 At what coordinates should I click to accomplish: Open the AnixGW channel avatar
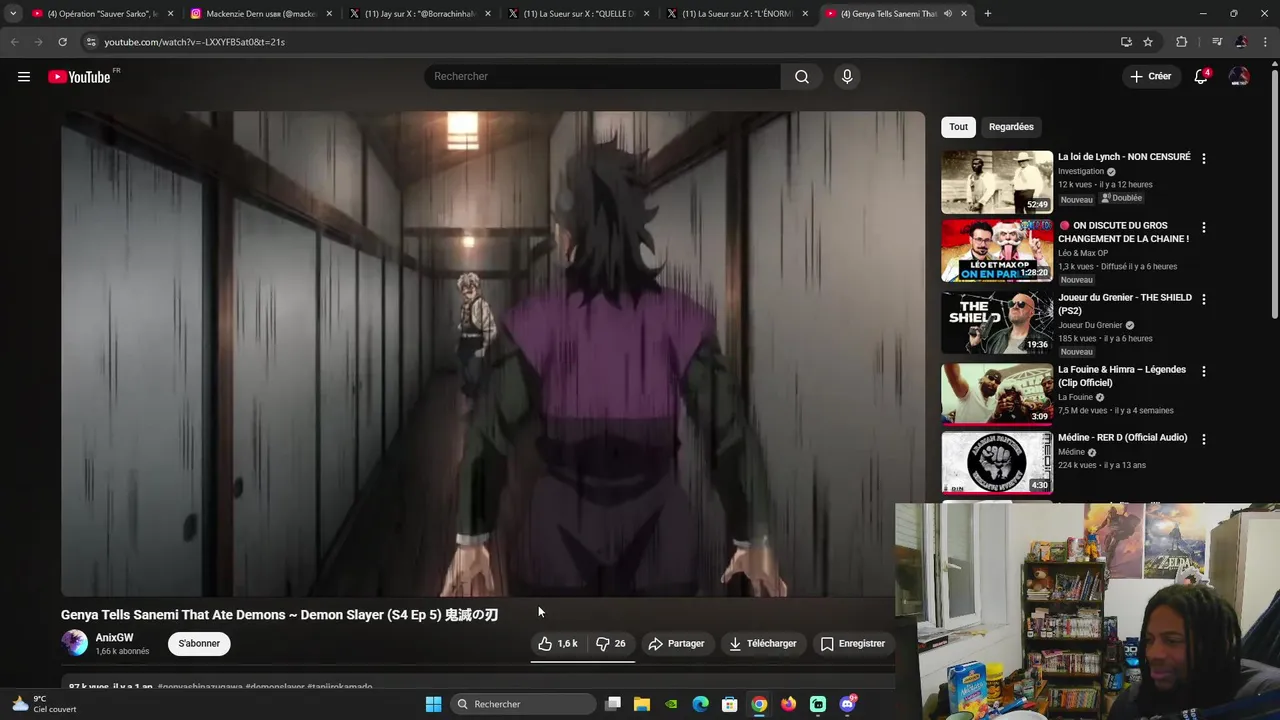(74, 643)
